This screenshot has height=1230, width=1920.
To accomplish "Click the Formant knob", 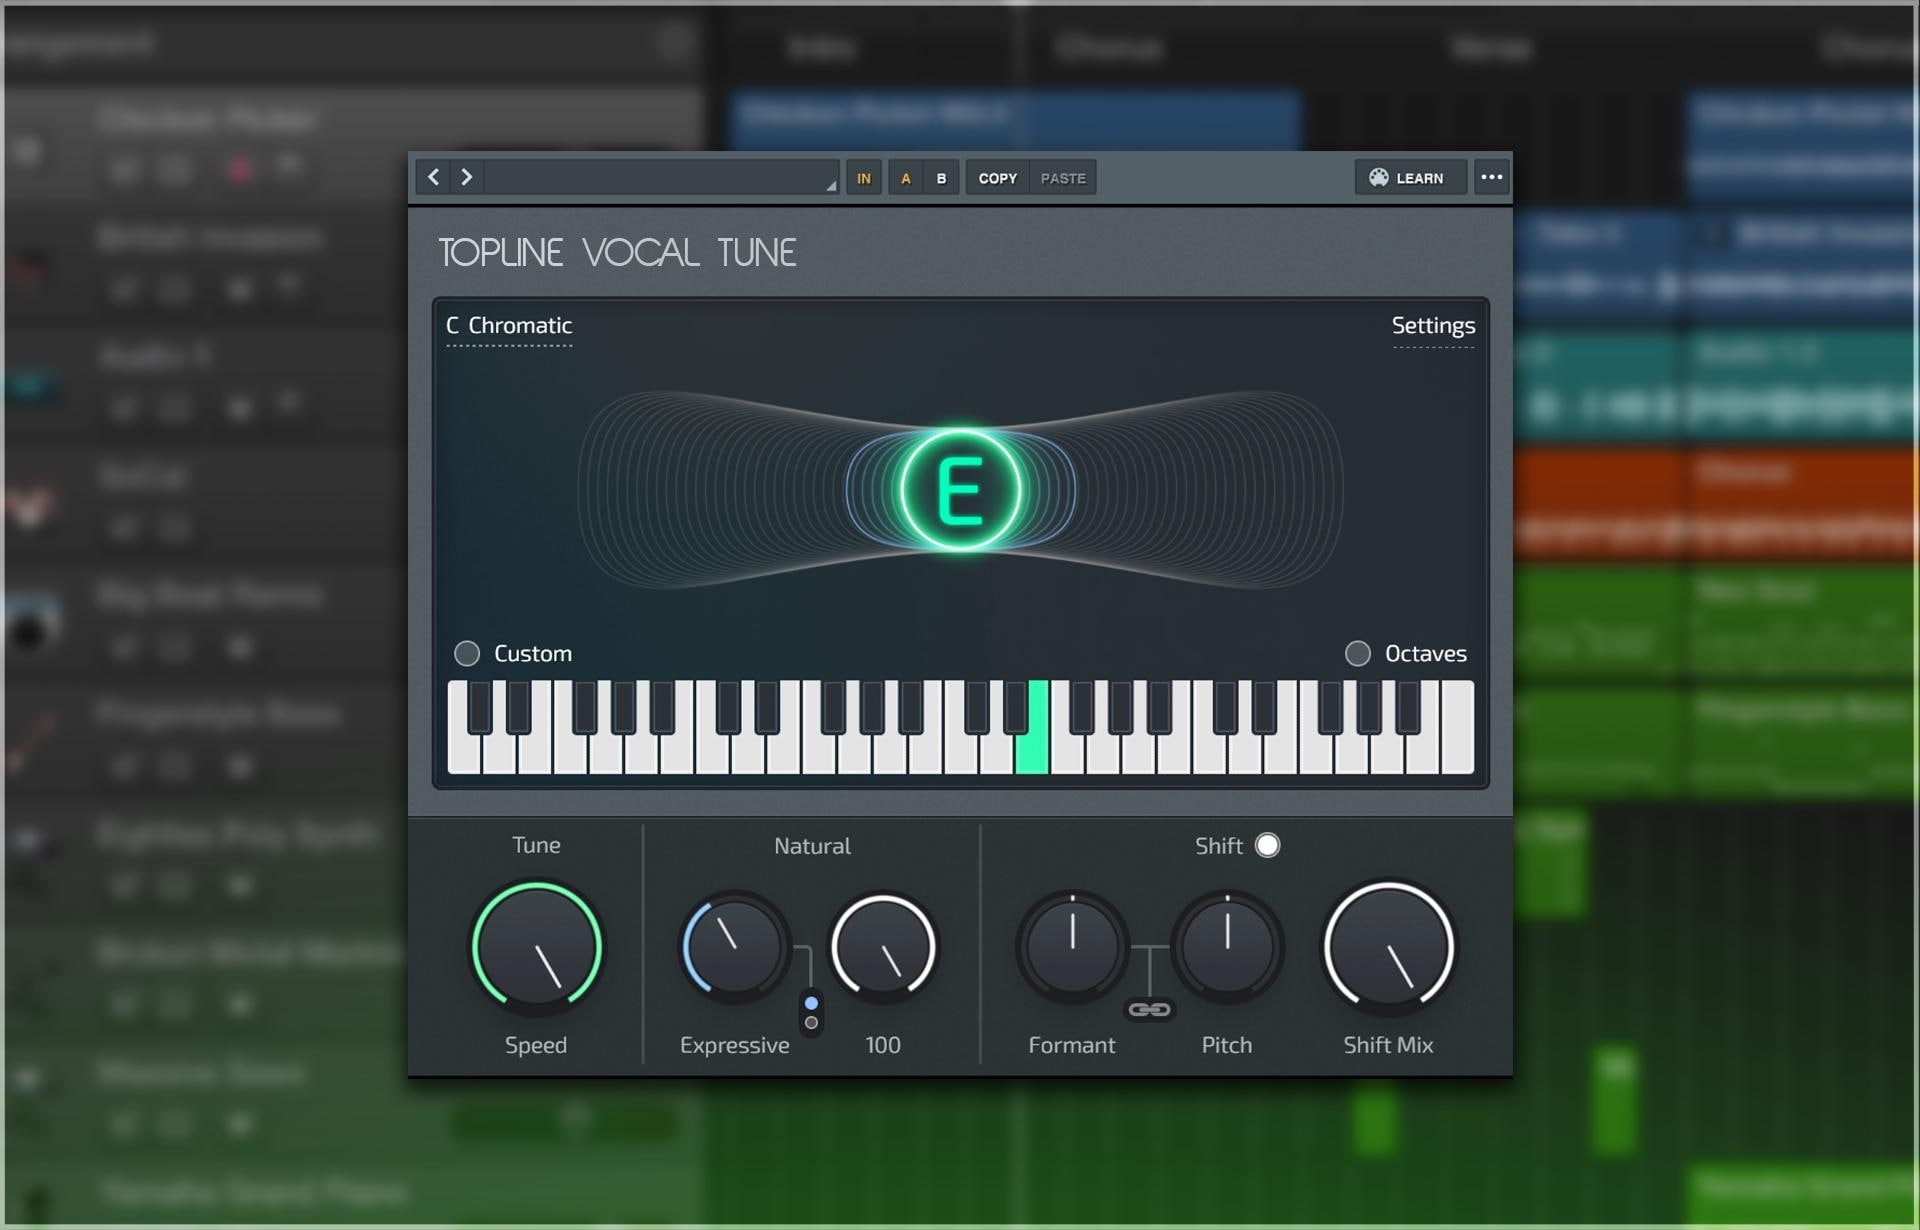I will pos(1072,946).
